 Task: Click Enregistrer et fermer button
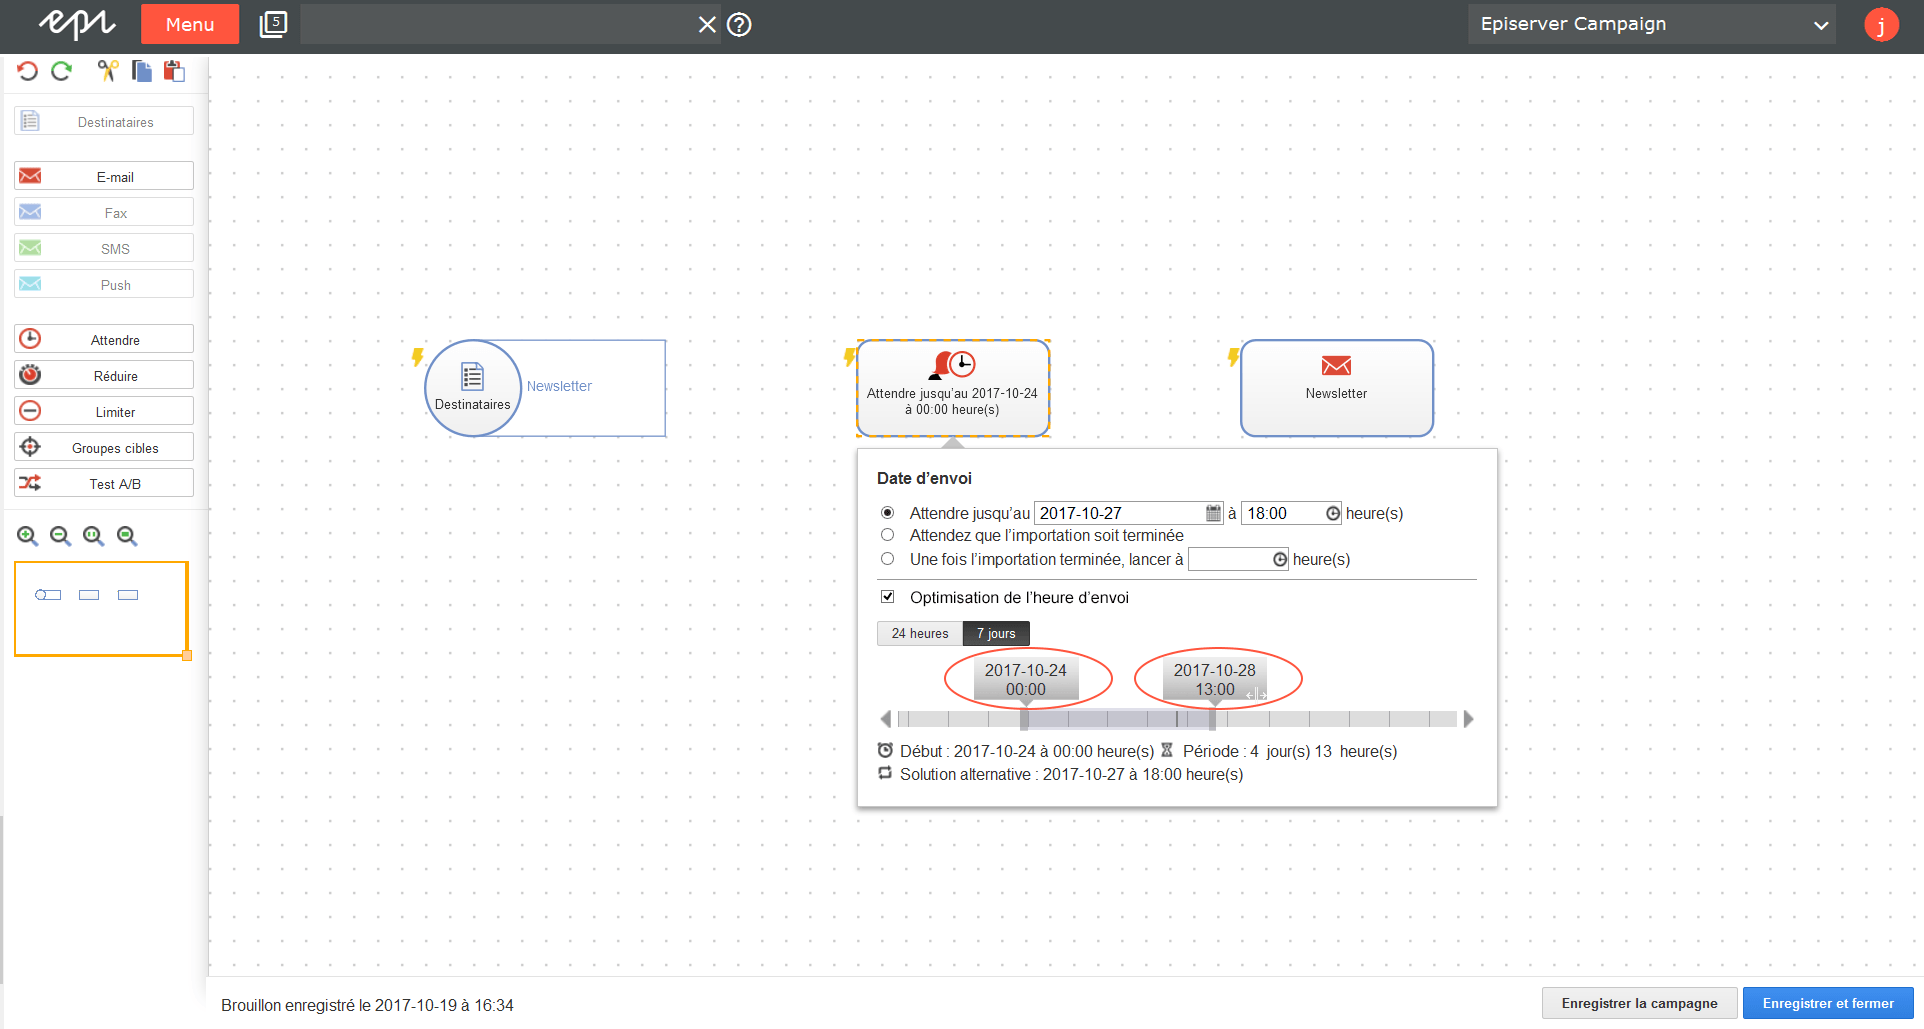(x=1828, y=1003)
